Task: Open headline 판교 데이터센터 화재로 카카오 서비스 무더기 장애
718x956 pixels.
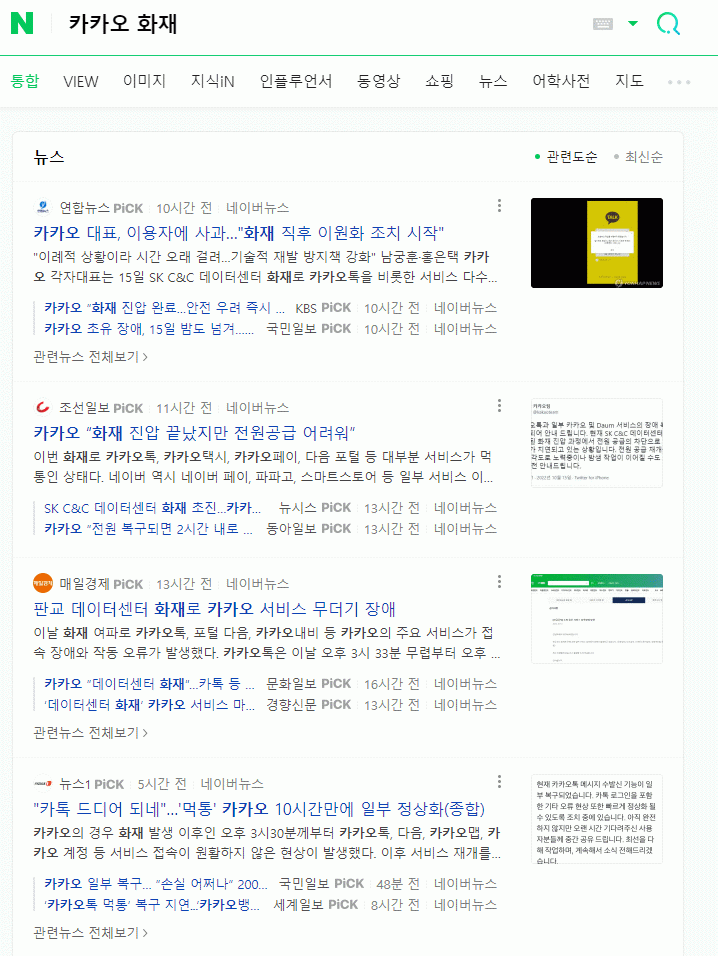Action: pos(215,609)
